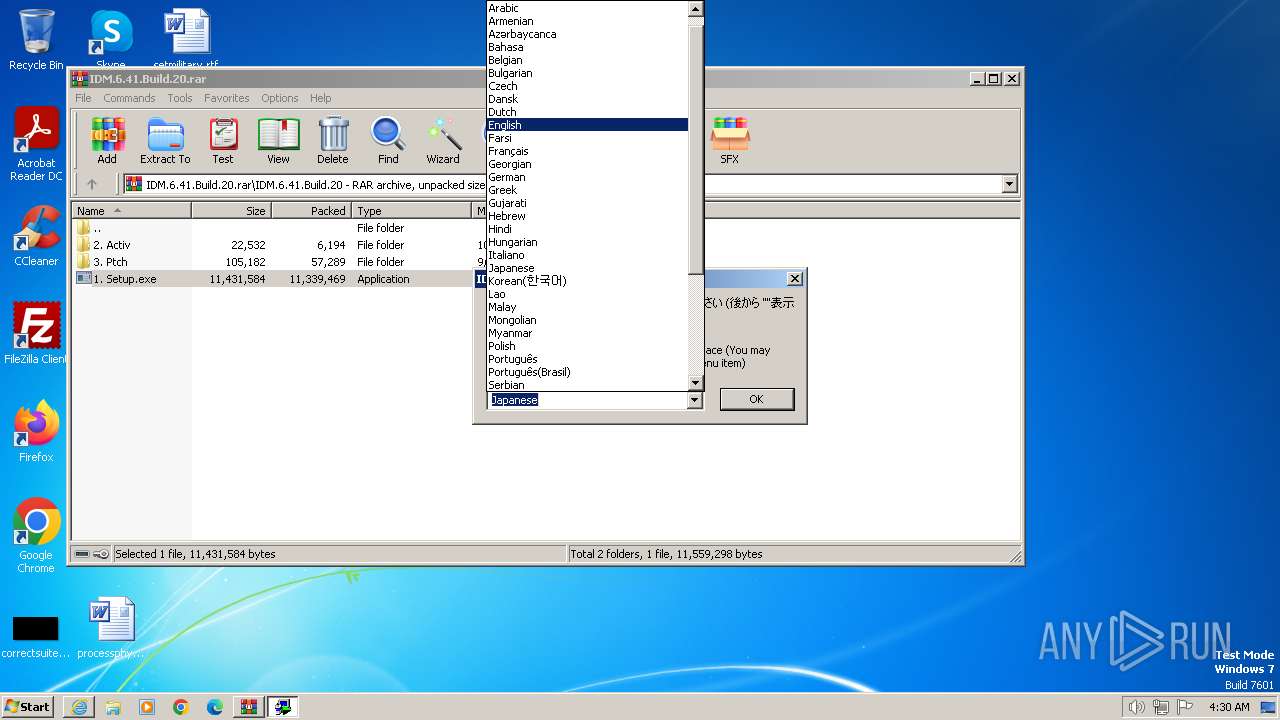Image resolution: width=1280 pixels, height=720 pixels.
Task: Select Acrobat Reader DC desktop icon
Action: 36,144
